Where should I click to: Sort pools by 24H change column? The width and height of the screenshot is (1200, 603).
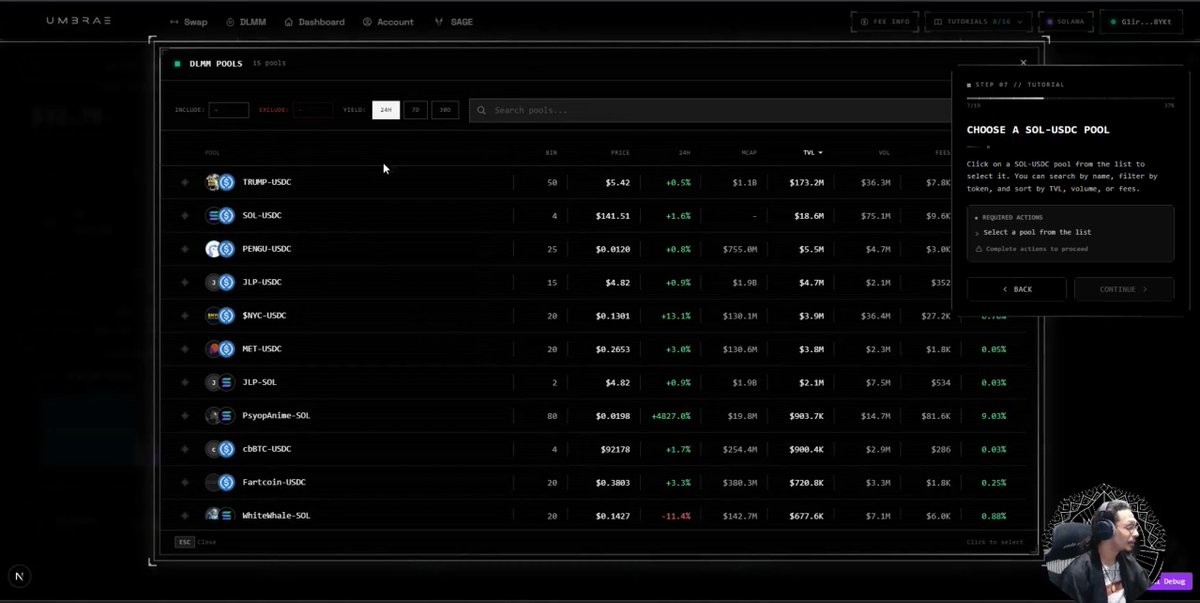click(x=684, y=153)
